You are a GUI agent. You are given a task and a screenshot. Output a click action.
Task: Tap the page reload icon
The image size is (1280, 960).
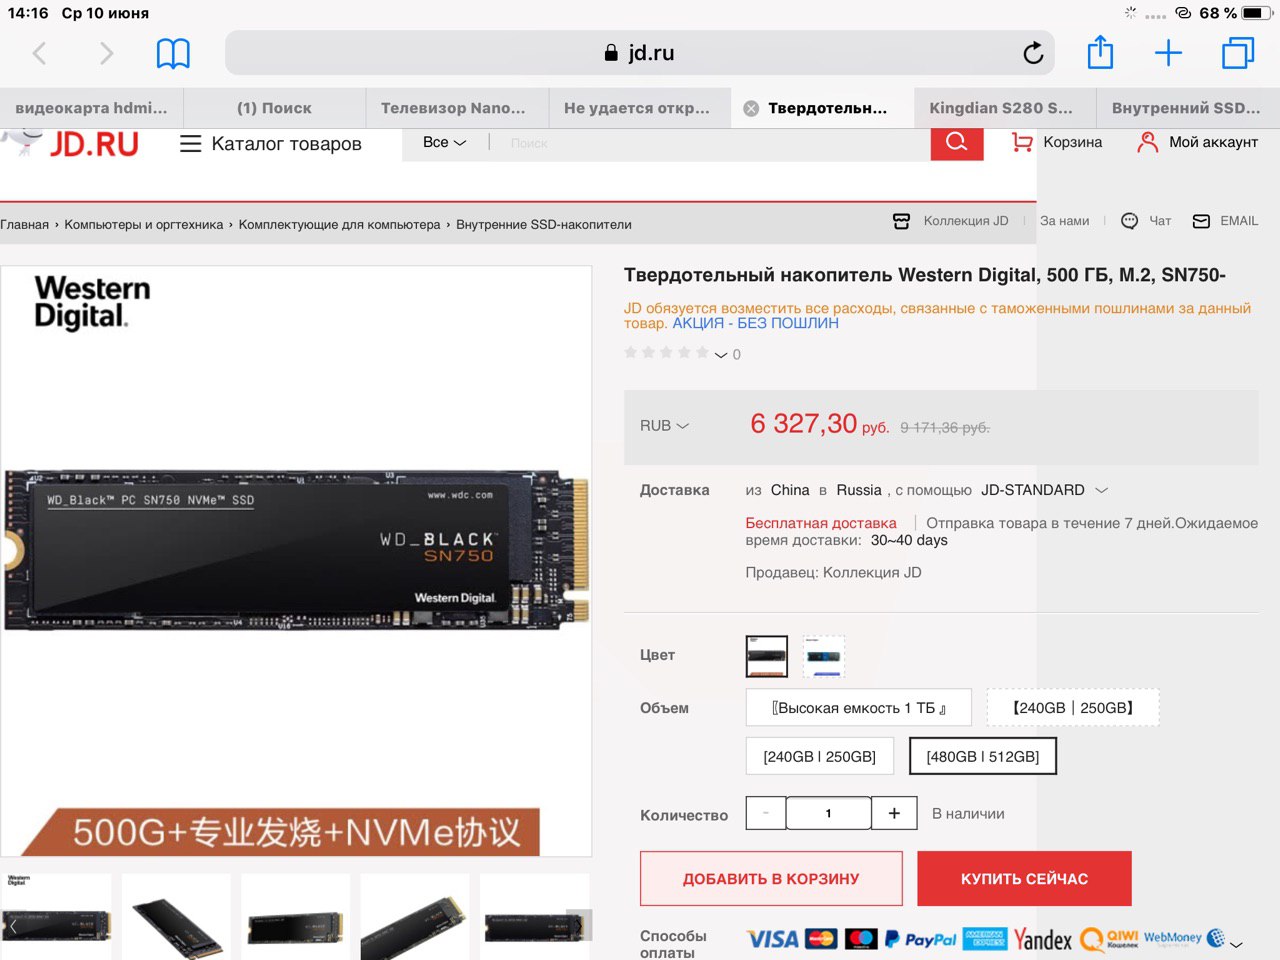[1033, 53]
